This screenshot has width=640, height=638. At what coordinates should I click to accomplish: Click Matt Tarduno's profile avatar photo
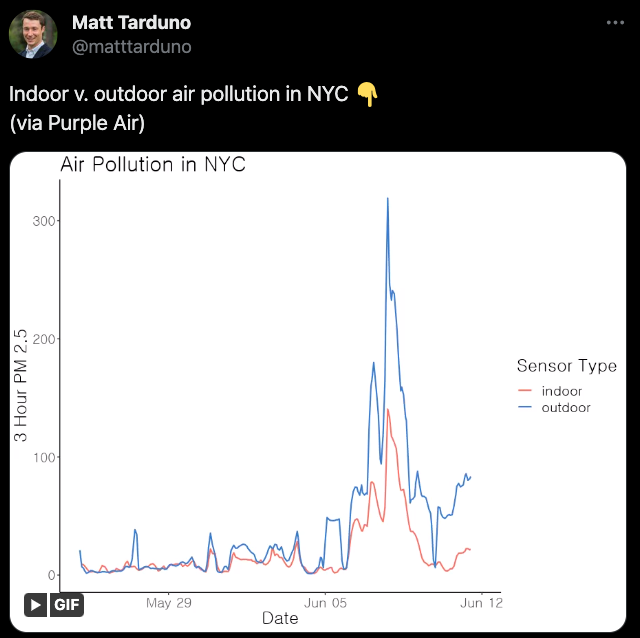click(33, 34)
